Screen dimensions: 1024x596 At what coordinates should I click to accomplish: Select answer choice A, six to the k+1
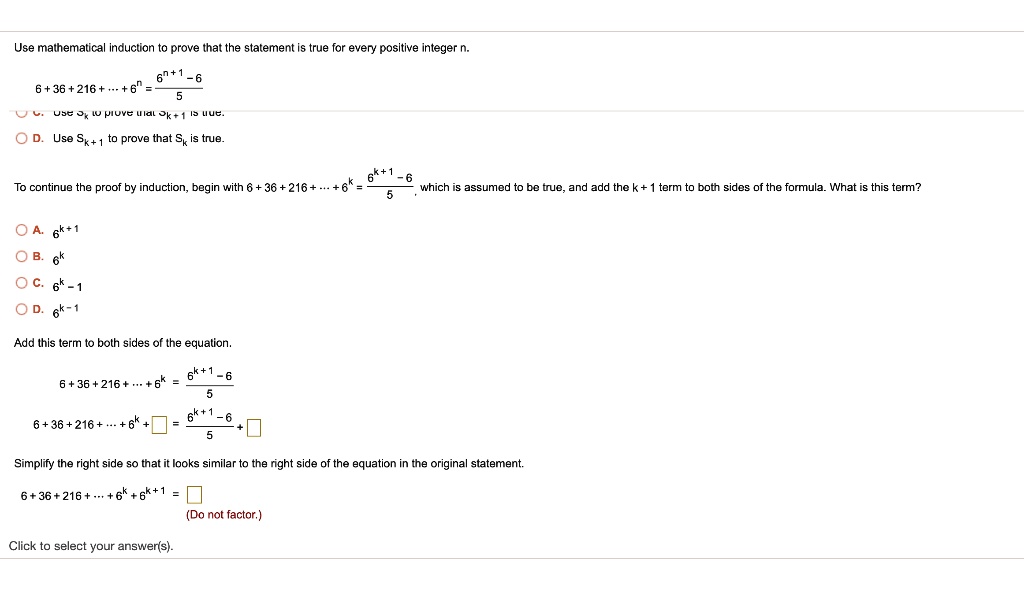(x=21, y=229)
